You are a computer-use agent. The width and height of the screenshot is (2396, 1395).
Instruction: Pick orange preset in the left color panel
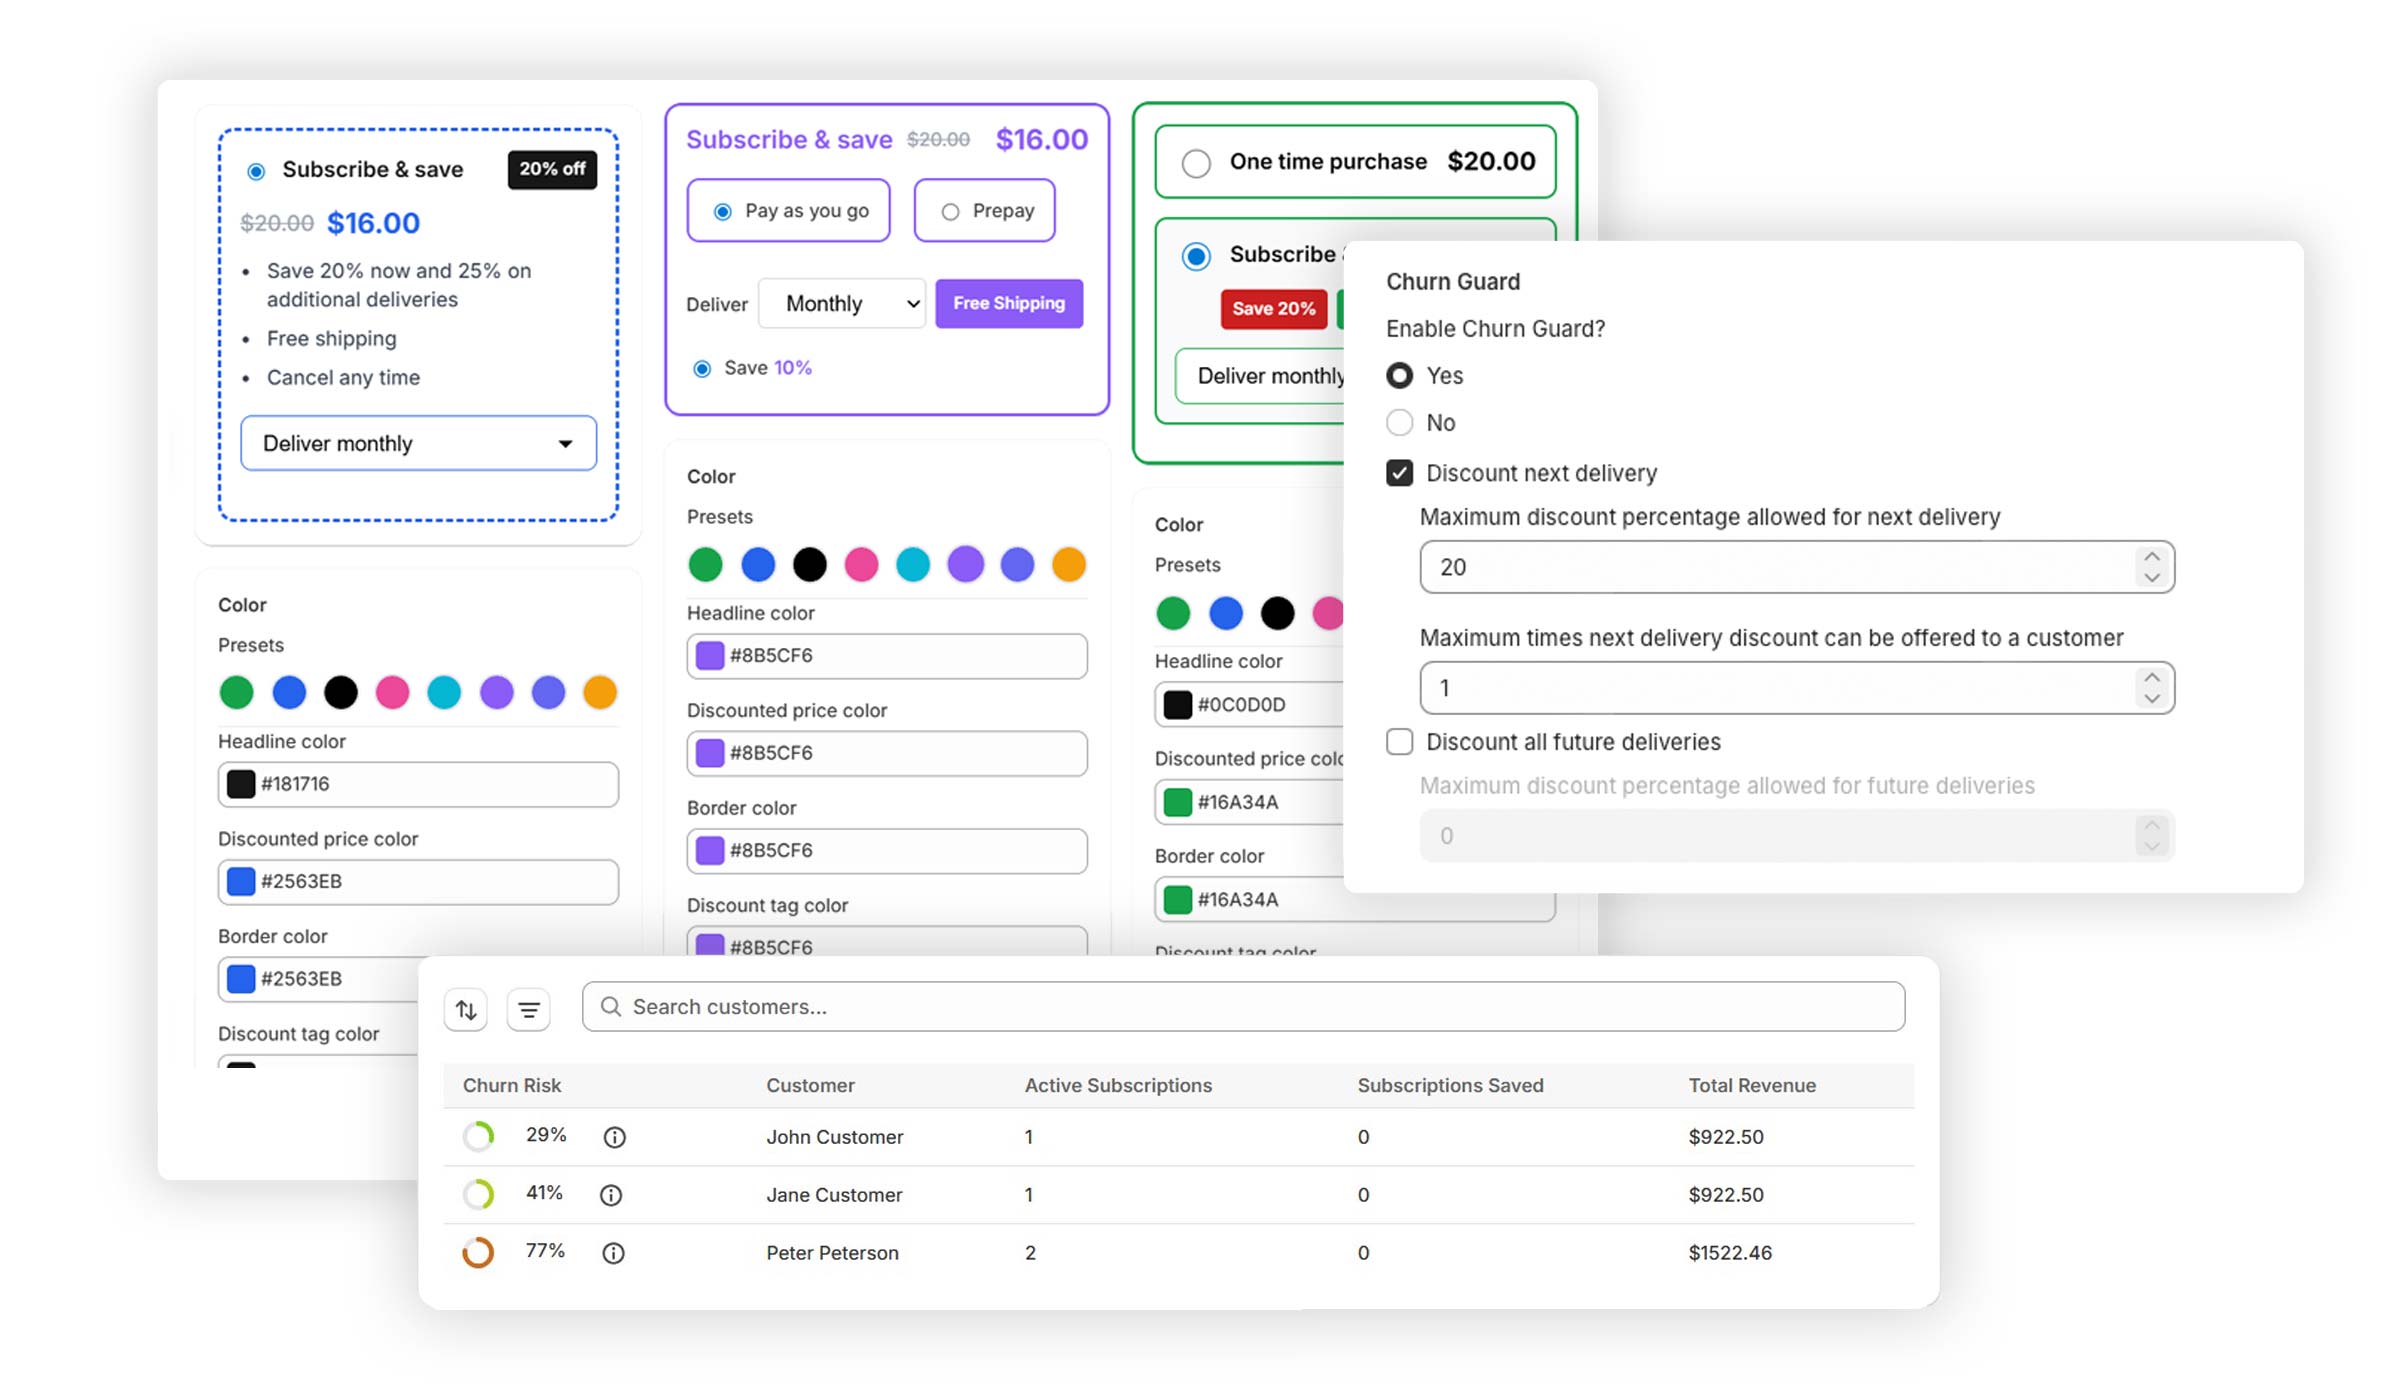[600, 692]
